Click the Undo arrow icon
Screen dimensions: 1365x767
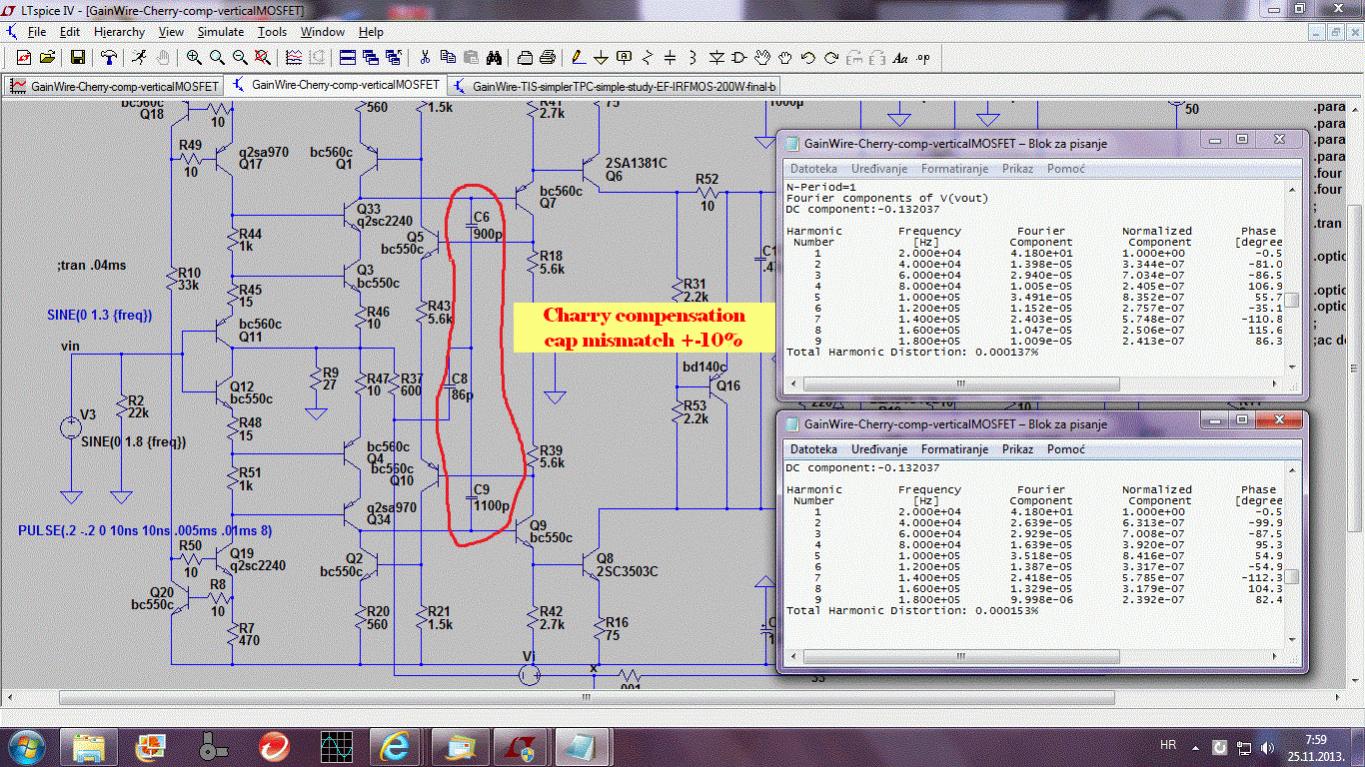tap(808, 58)
